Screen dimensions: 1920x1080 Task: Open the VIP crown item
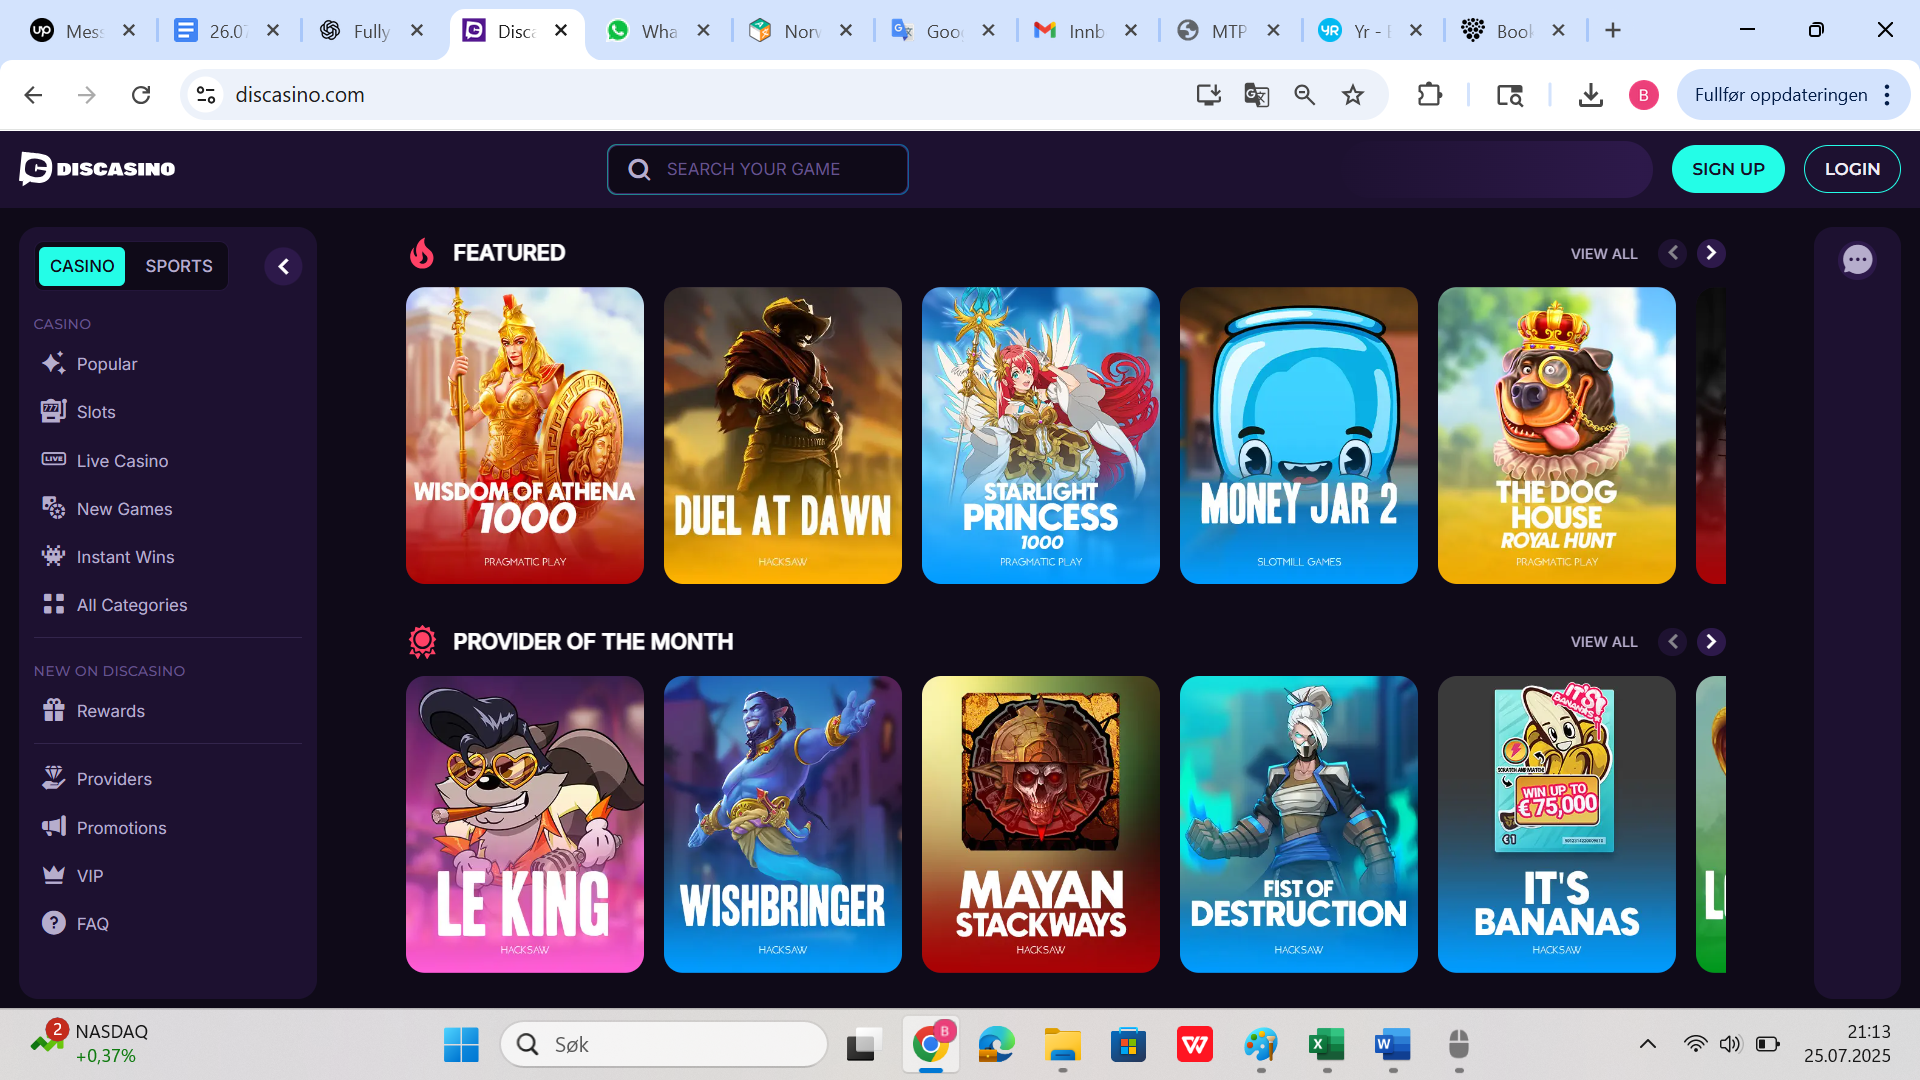point(89,876)
